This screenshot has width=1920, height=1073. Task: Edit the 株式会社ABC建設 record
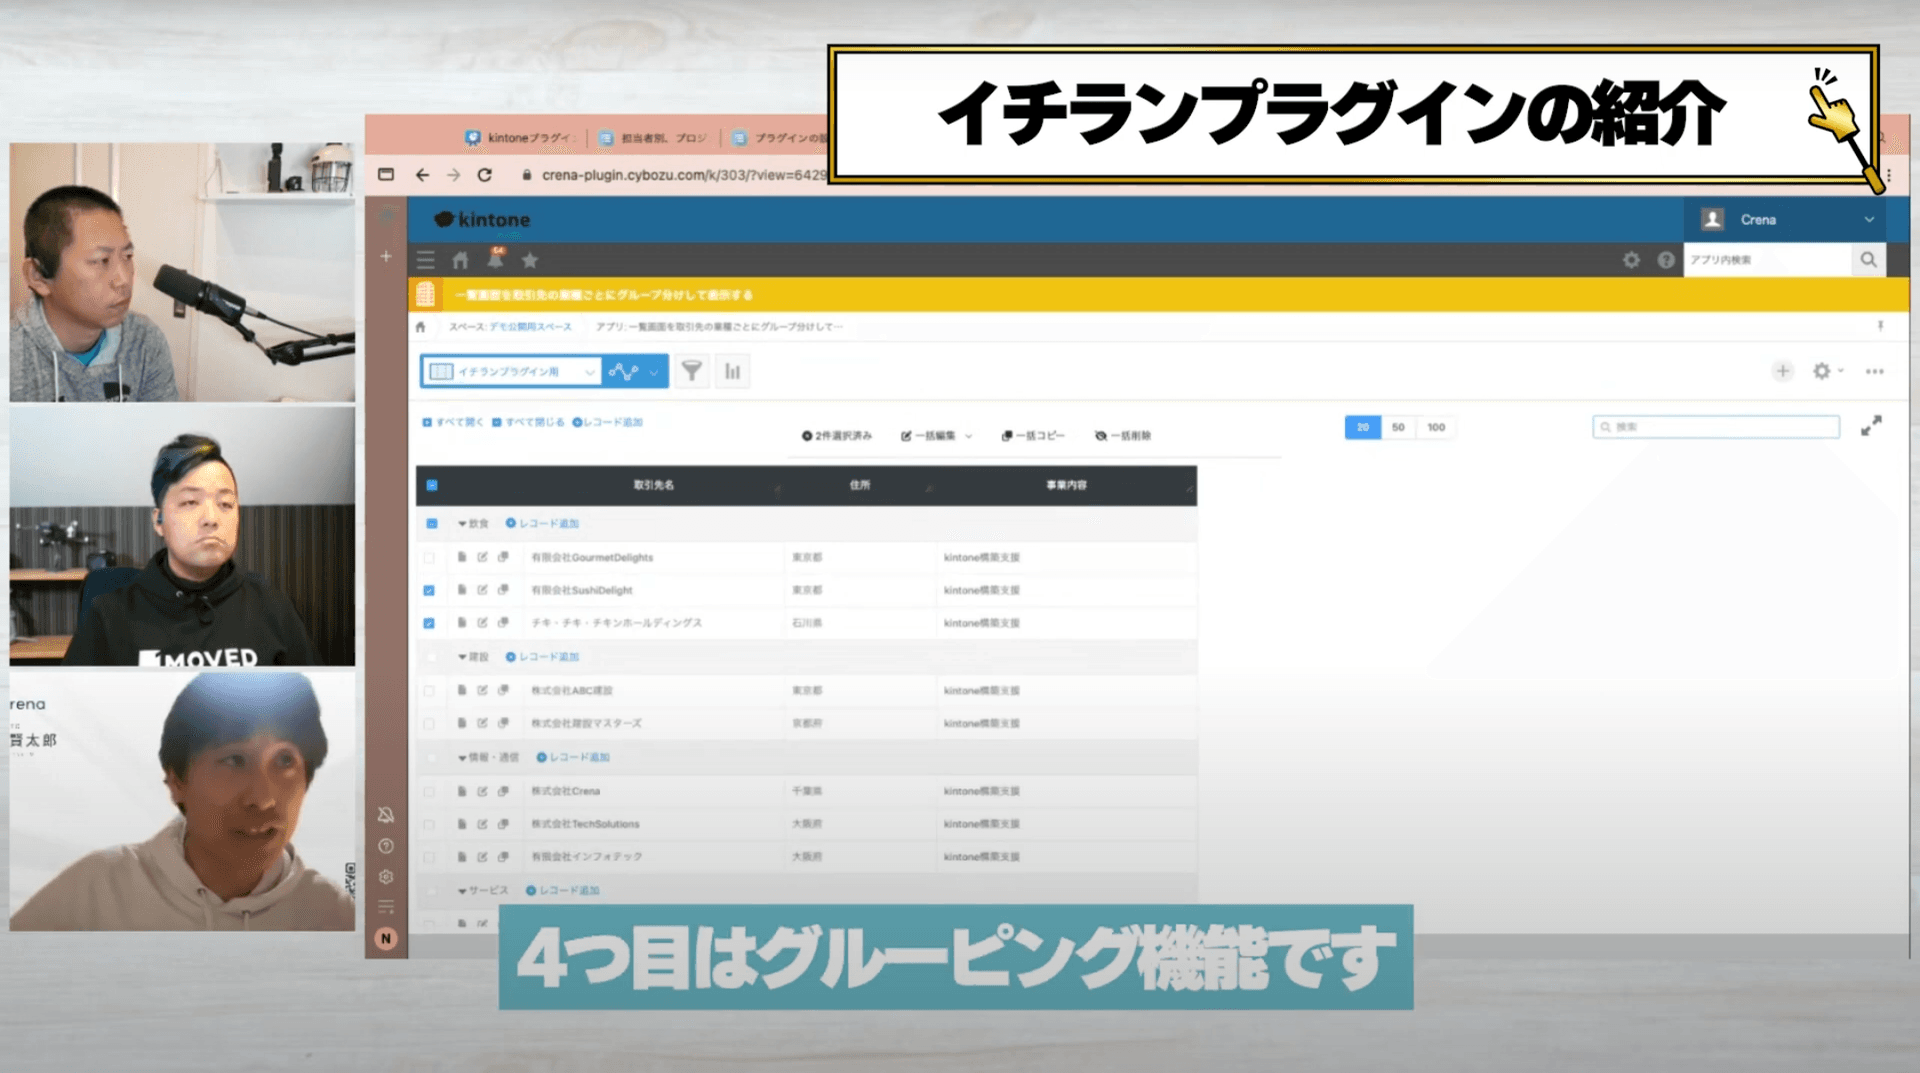482,690
